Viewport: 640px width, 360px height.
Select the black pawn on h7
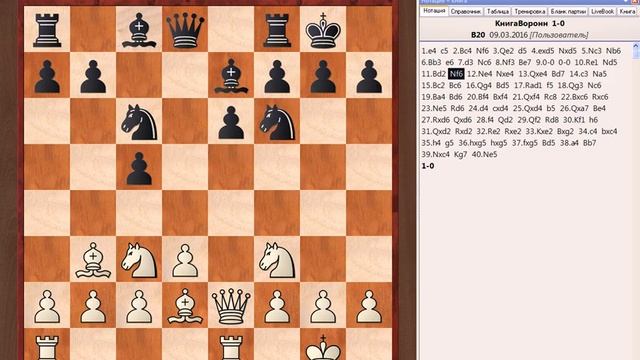pyautogui.click(x=369, y=77)
